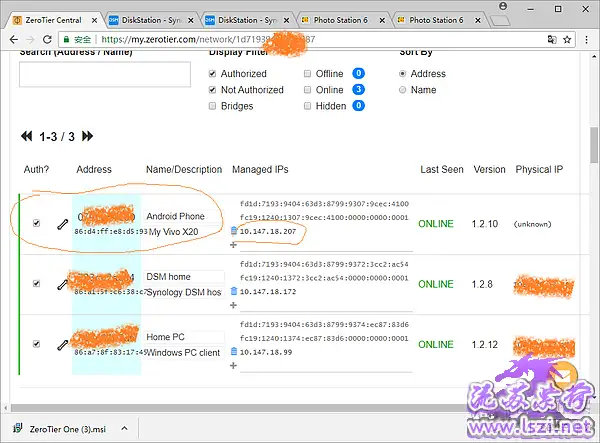The image size is (600, 443).
Task: Close the first DiskStation tab
Action: tap(191, 20)
